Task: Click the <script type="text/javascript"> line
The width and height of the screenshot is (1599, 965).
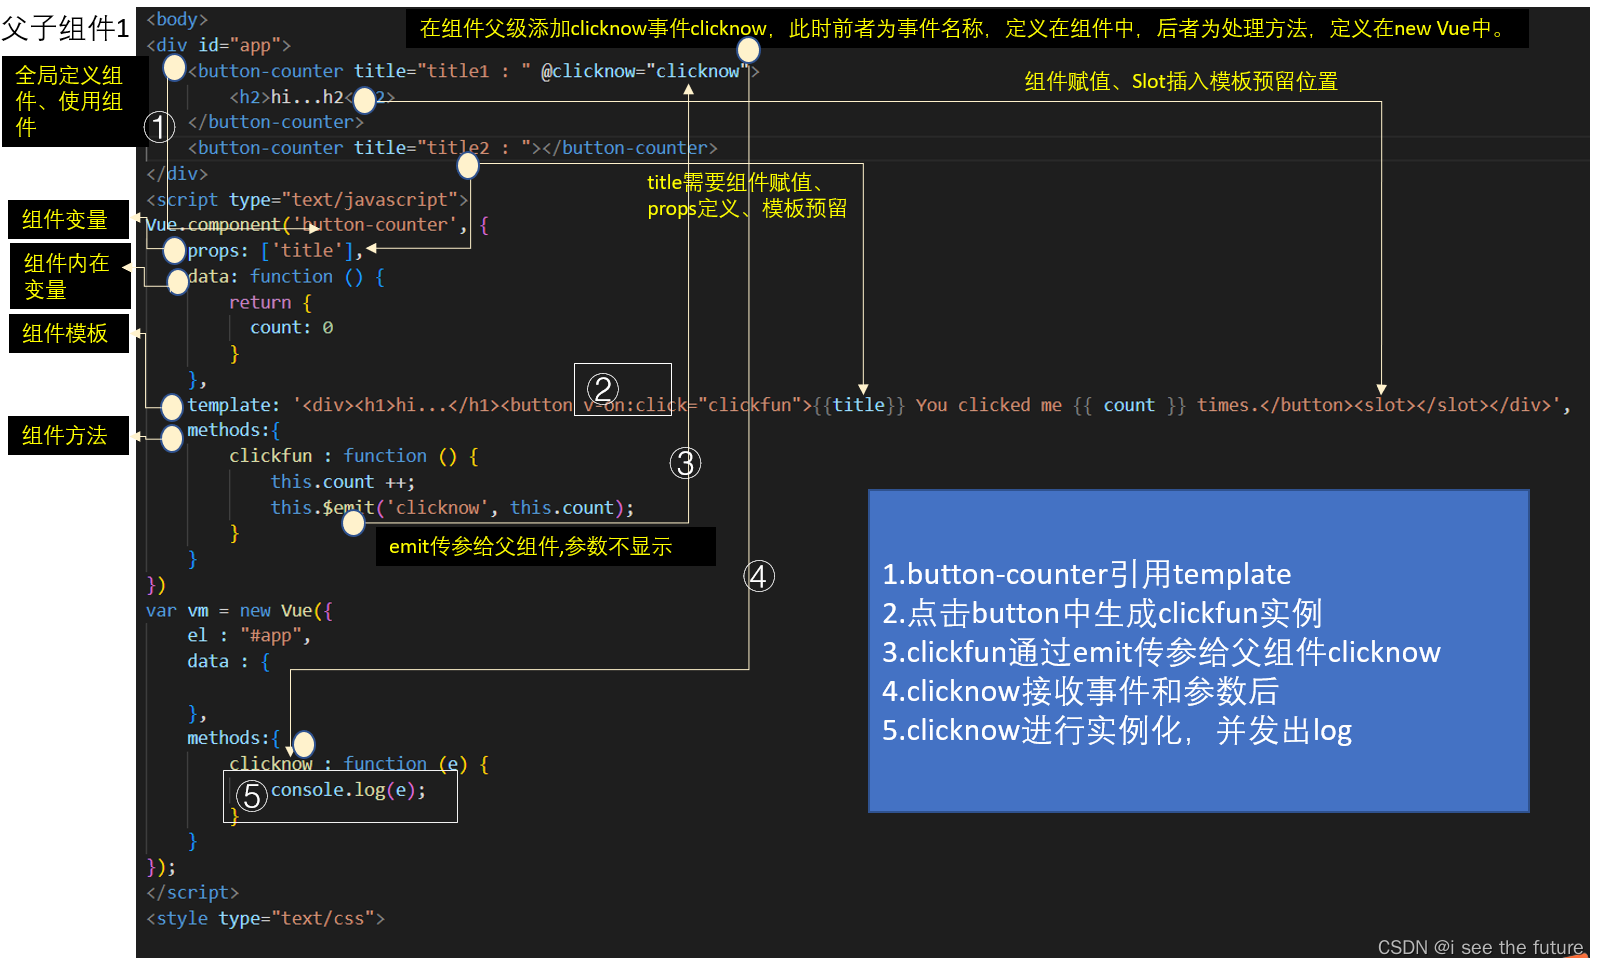Action: (x=307, y=200)
